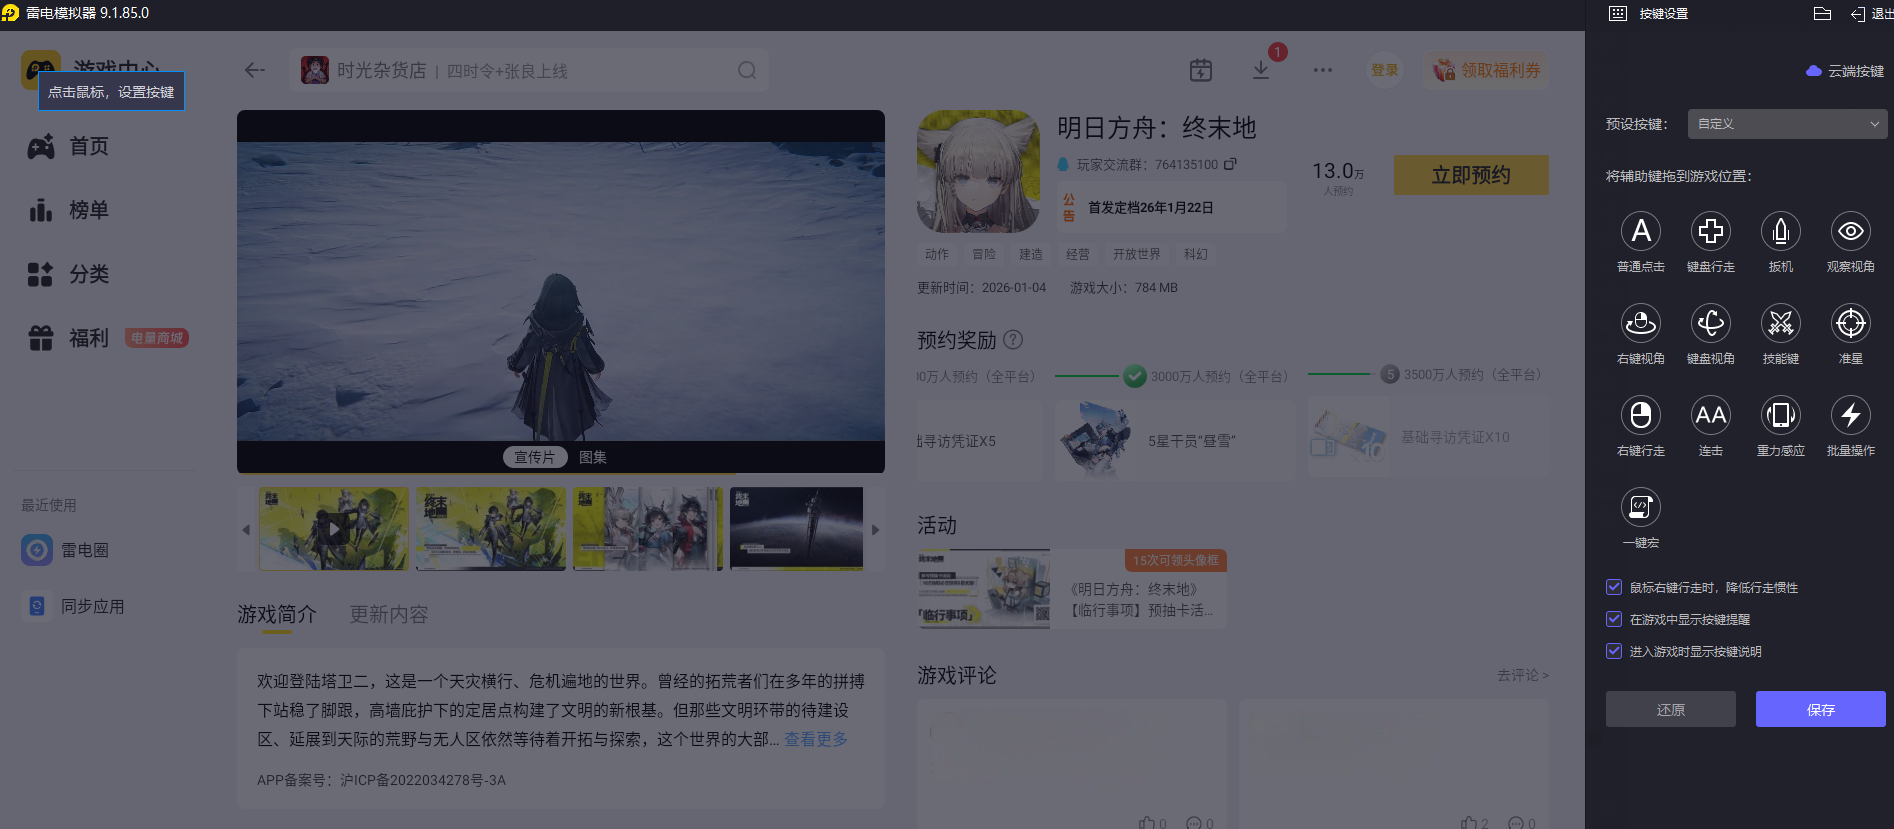Pick the 重力感应 gravity sensor icon

pos(1780,416)
